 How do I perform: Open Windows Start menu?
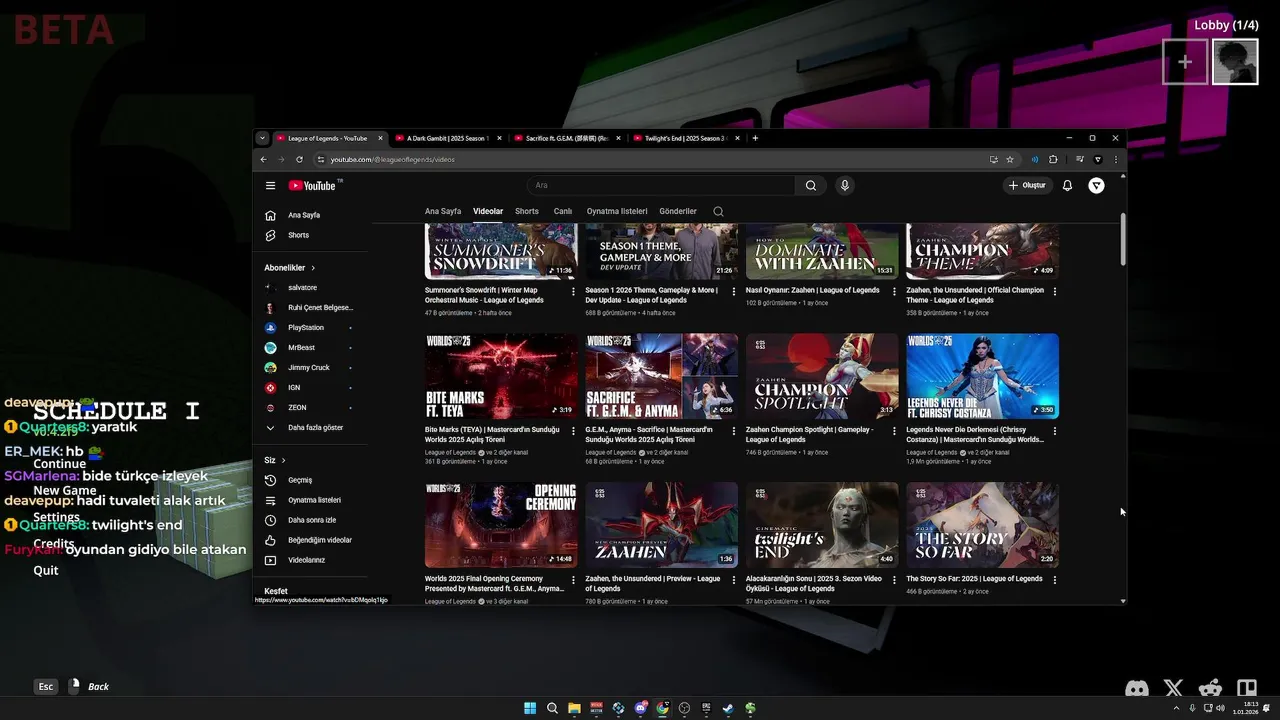coord(530,708)
